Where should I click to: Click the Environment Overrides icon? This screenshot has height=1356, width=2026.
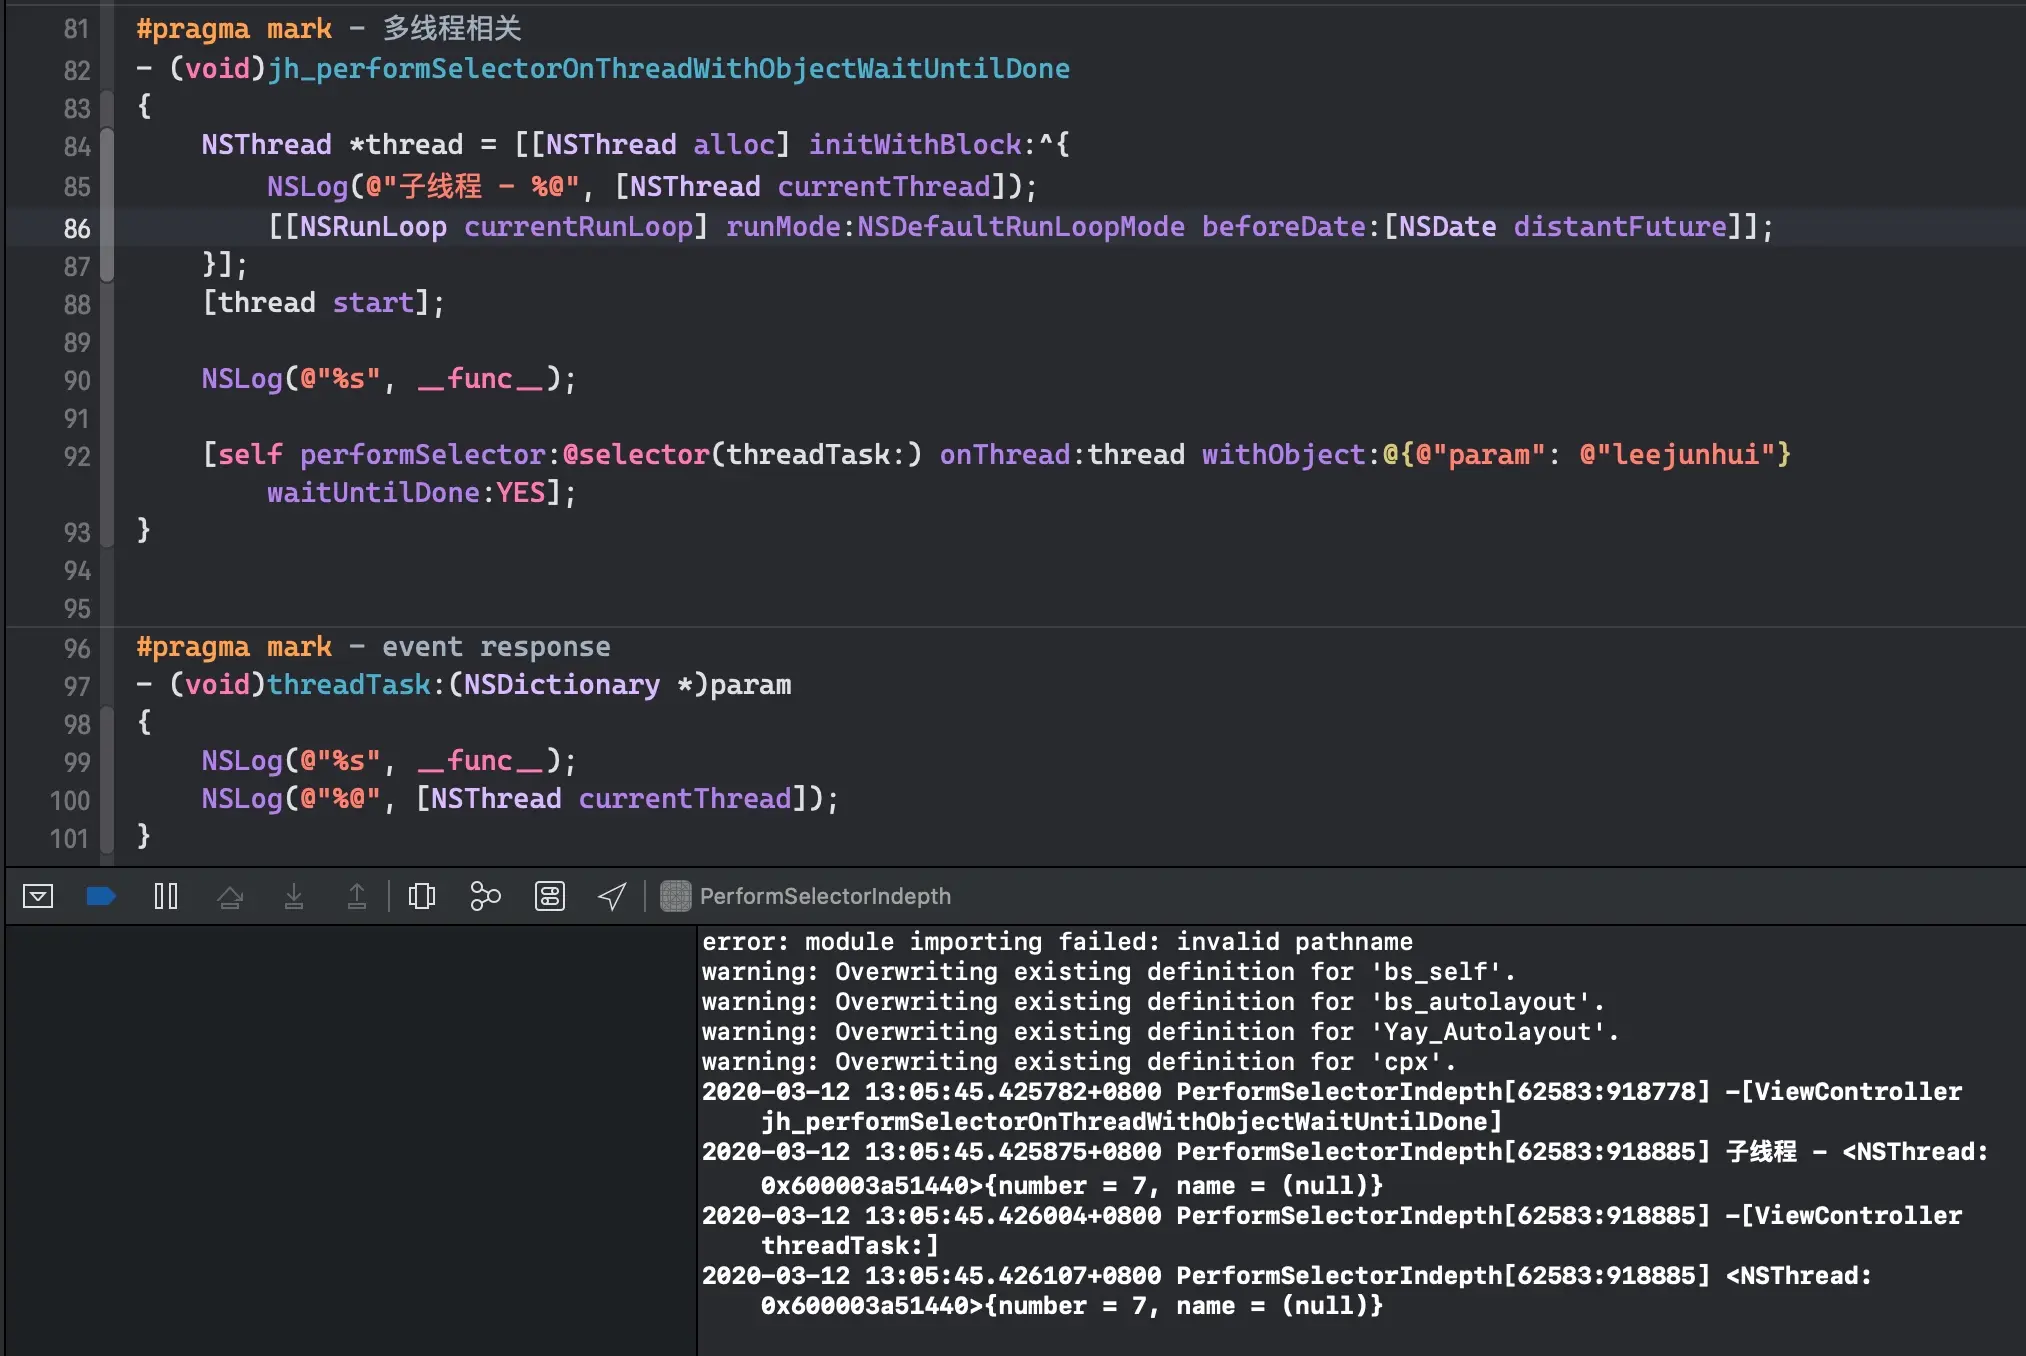pos(550,896)
